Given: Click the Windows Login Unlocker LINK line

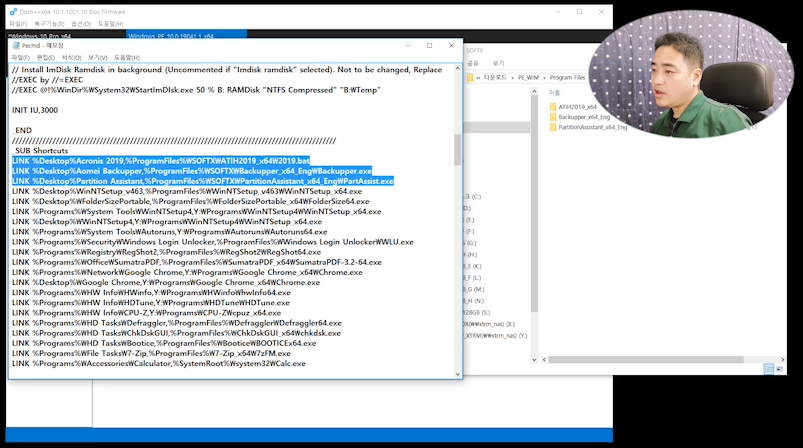Looking at the screenshot, I should point(213,242).
